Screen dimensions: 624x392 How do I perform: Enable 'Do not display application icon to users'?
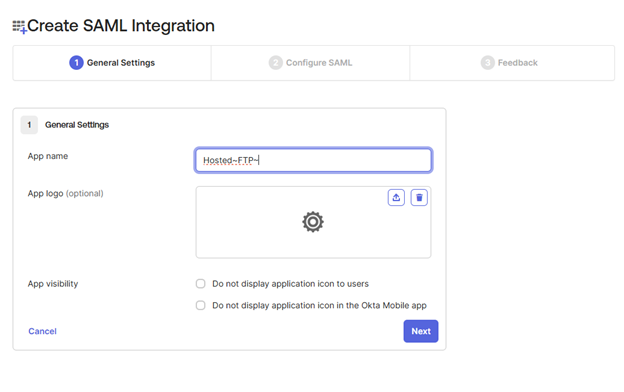[x=201, y=284]
